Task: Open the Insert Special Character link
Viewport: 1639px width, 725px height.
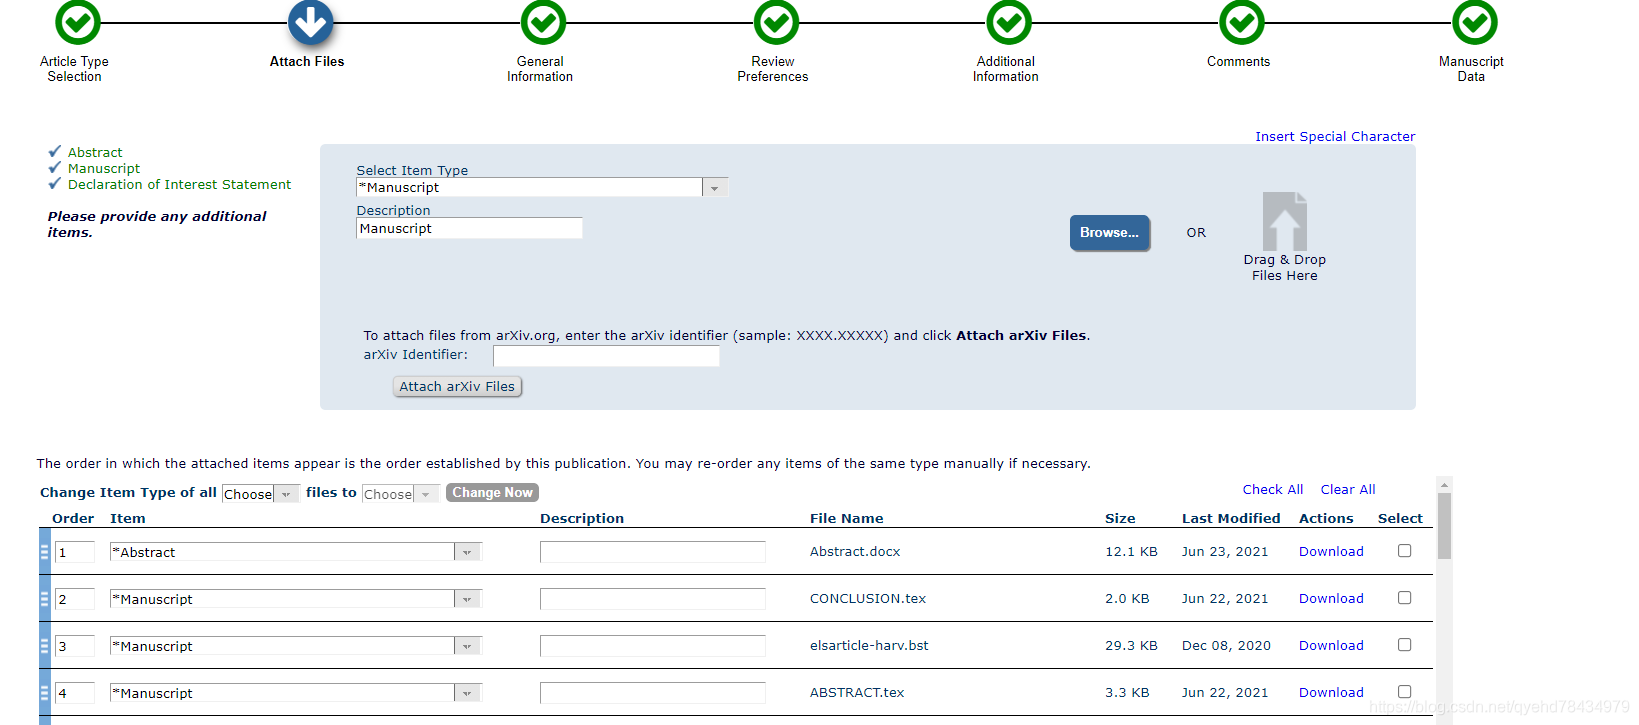Action: click(x=1335, y=137)
